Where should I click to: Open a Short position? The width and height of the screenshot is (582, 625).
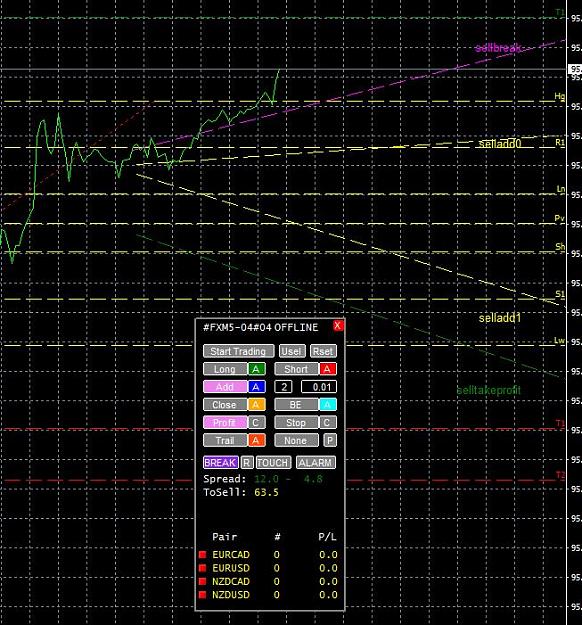pyautogui.click(x=296, y=369)
